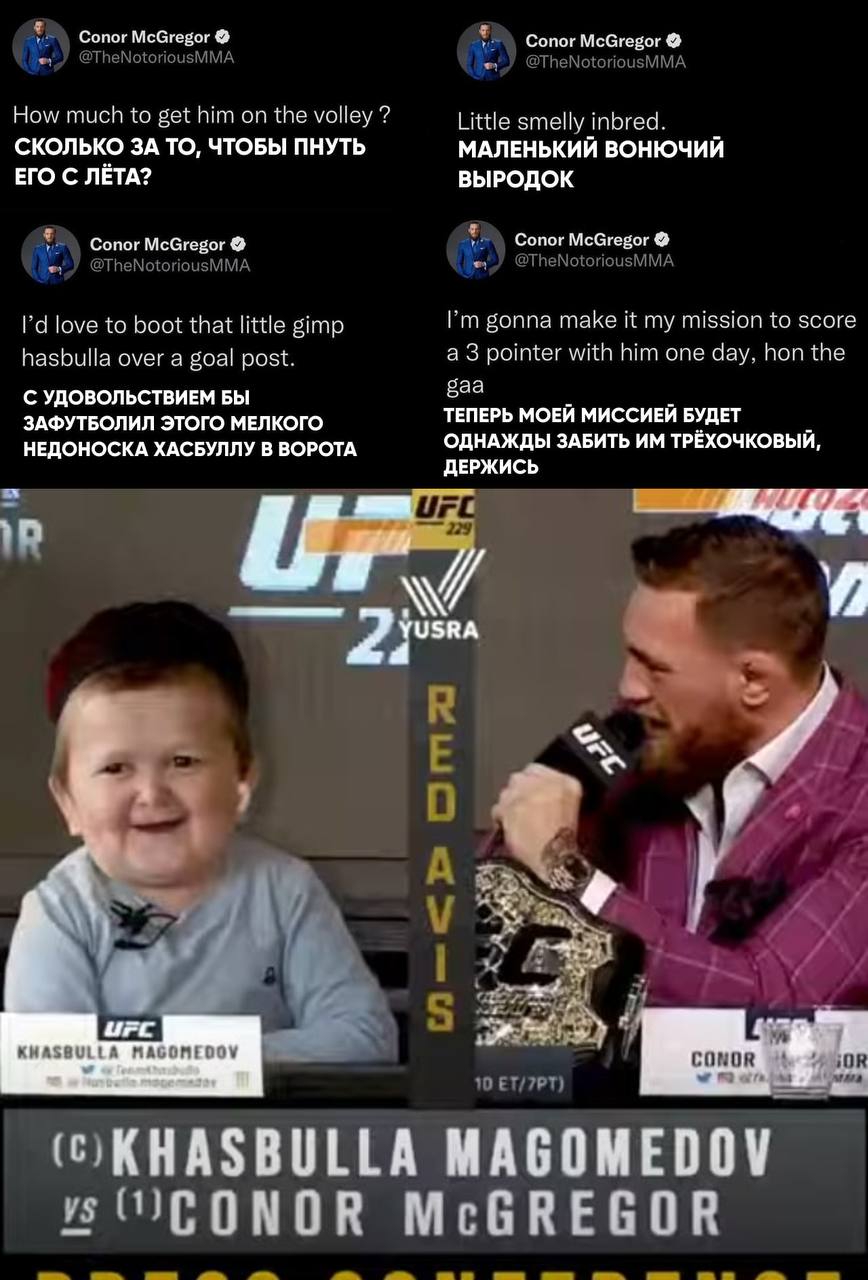Open @TheNotoriousMMA handle above the 'volley' tweet
Screen dimensions: 868x1280
[157, 57]
